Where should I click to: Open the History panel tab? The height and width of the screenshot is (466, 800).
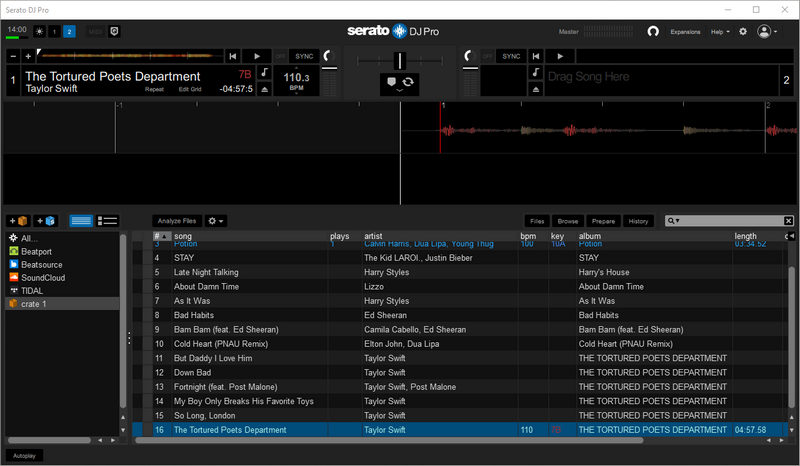[638, 221]
